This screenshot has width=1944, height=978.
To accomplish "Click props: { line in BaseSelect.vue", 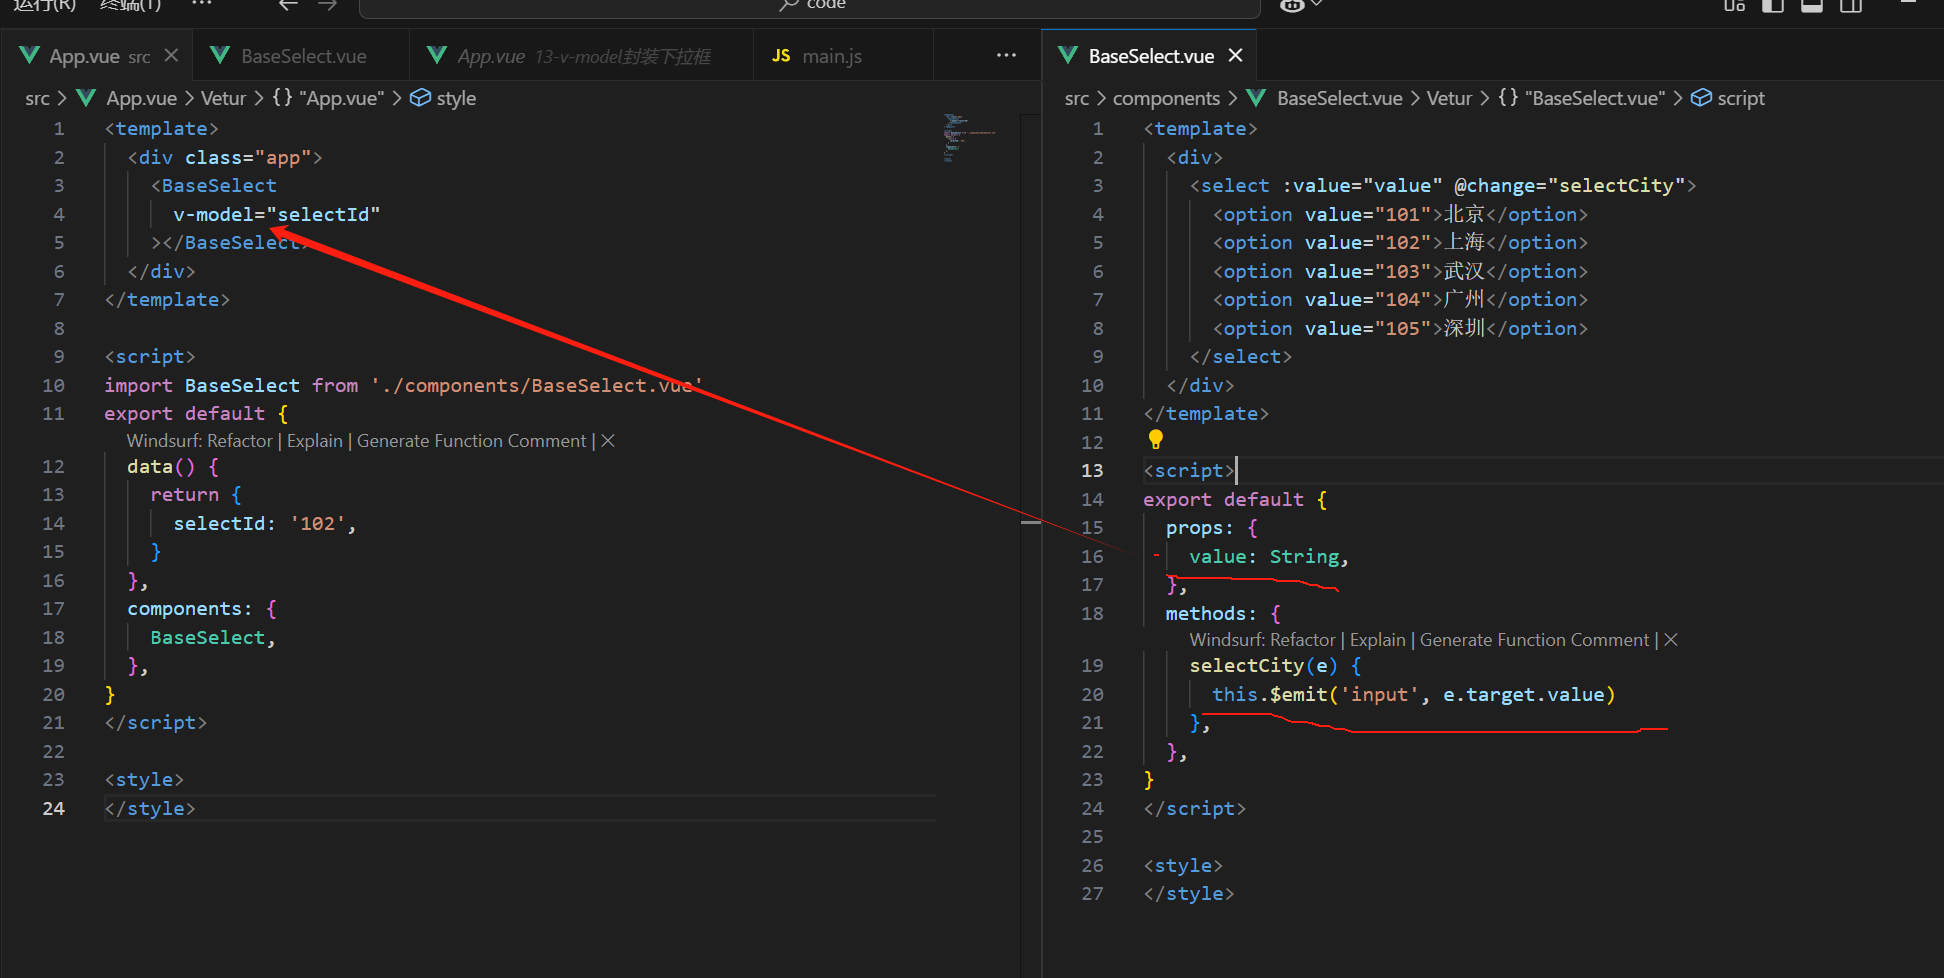I will (x=1212, y=527).
